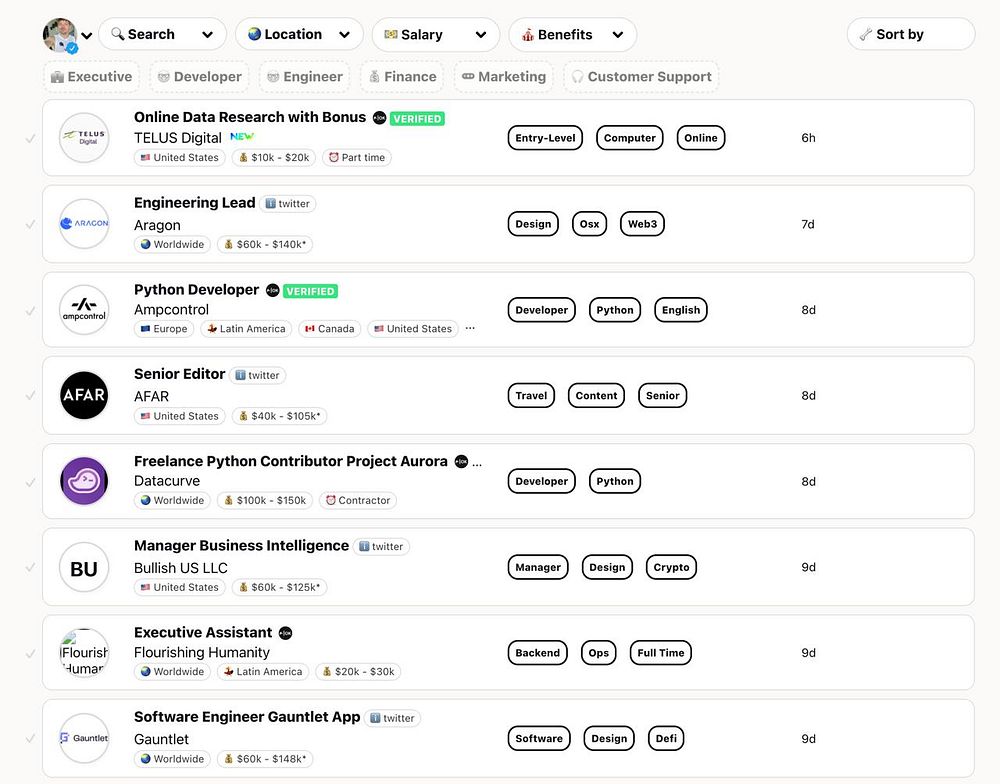
Task: Open the user profile avatar menu
Action: [67, 35]
